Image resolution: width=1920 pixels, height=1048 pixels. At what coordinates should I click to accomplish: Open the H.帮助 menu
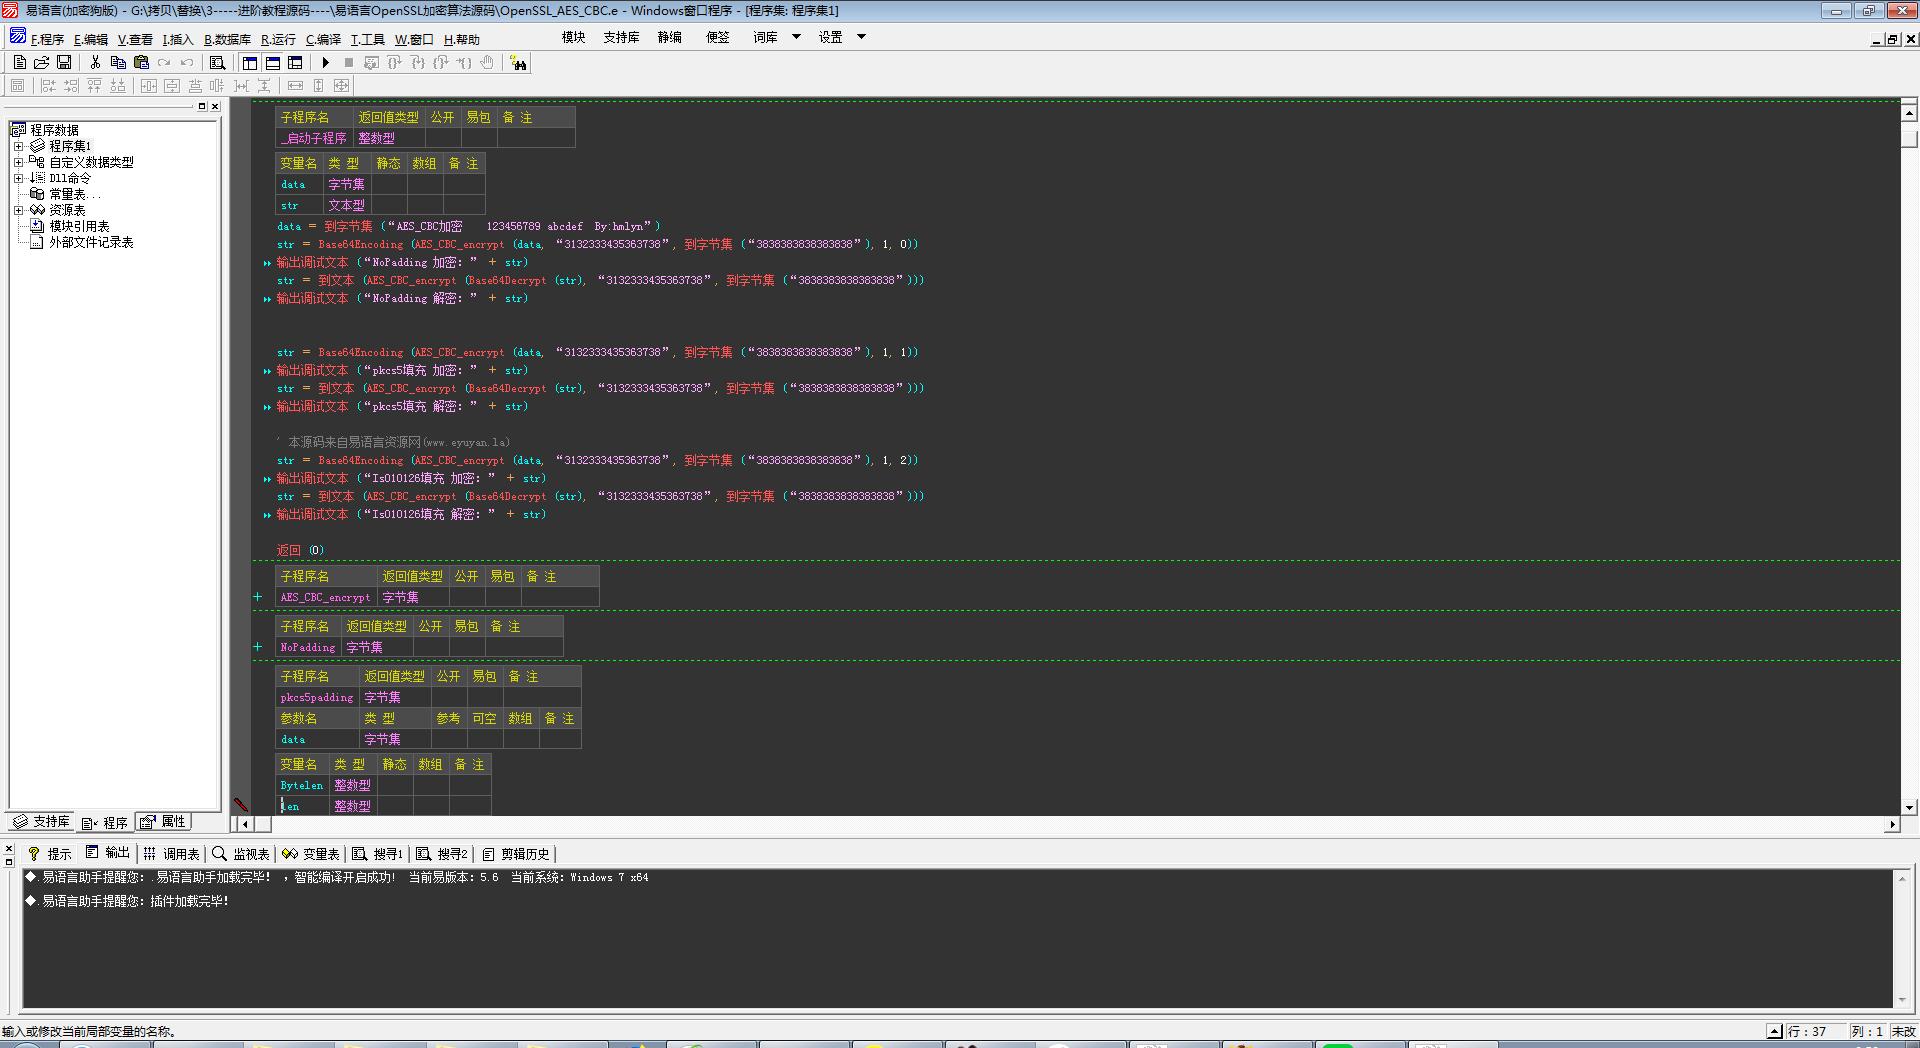[x=461, y=39]
